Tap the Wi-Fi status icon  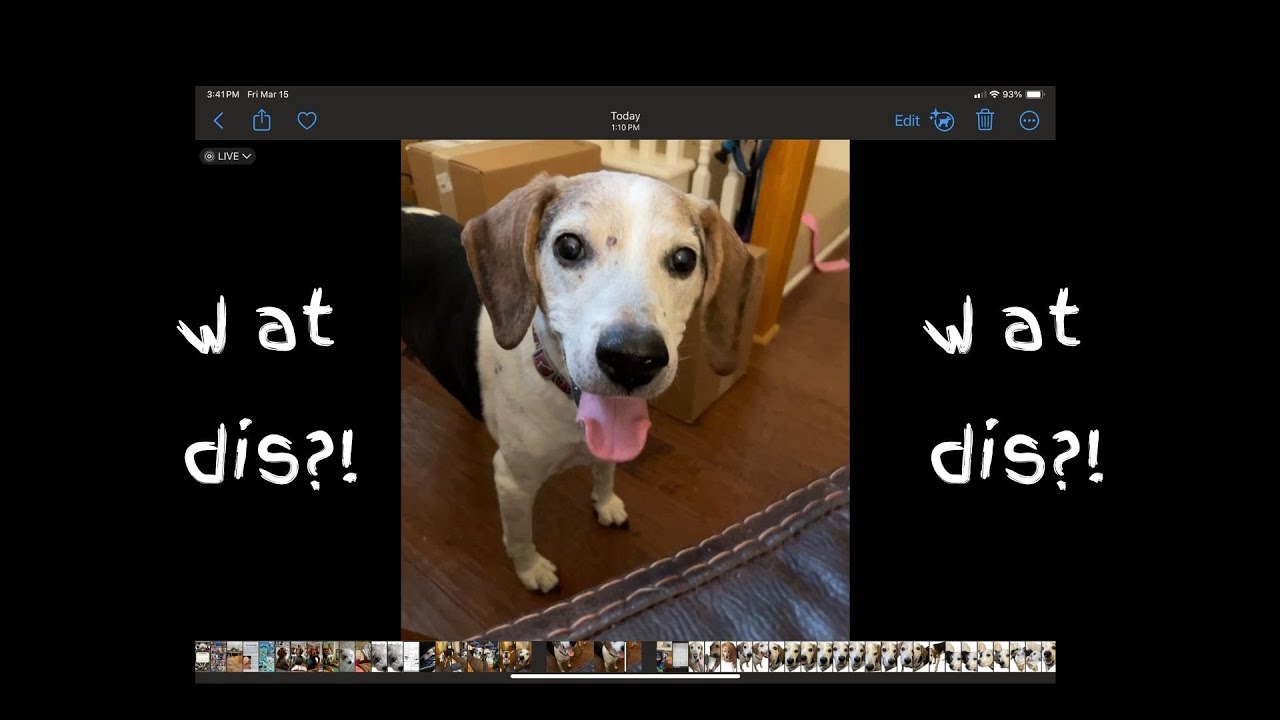pos(994,94)
